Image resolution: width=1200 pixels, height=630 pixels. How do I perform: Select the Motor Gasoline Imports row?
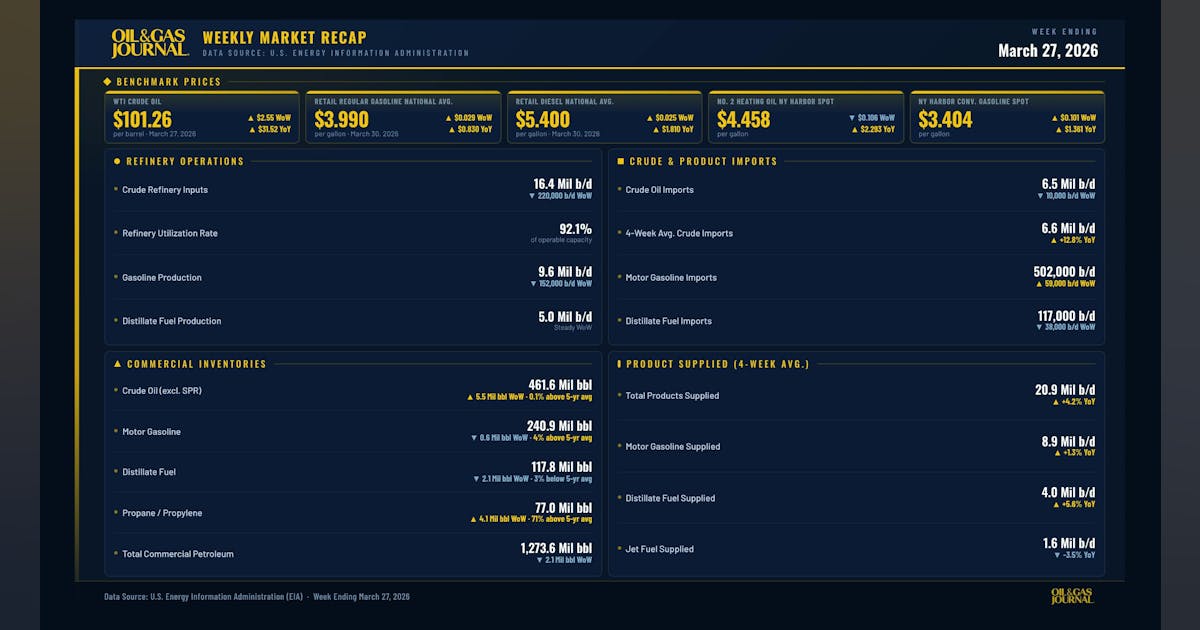(856, 277)
